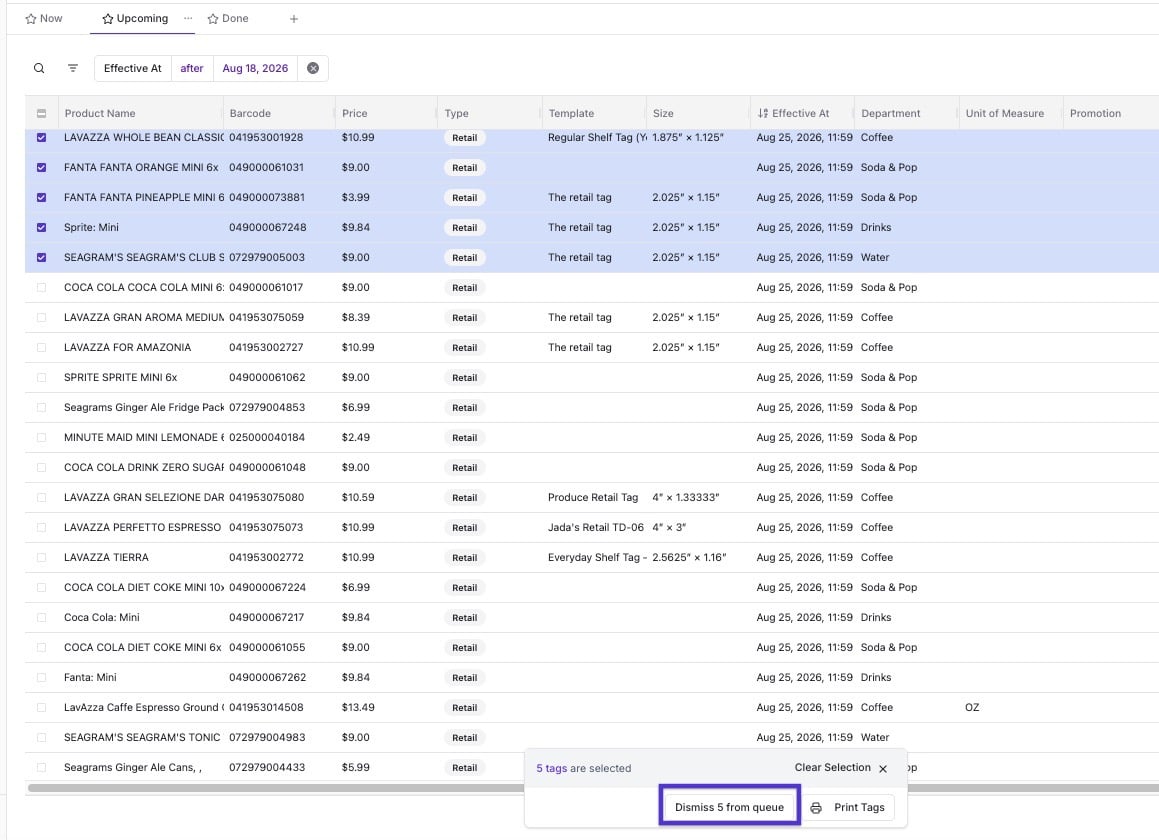Image resolution: width=1159 pixels, height=840 pixels.
Task: Click 'LAVAZZA PERFETTO ESPRESSO' product name
Action: (142, 527)
